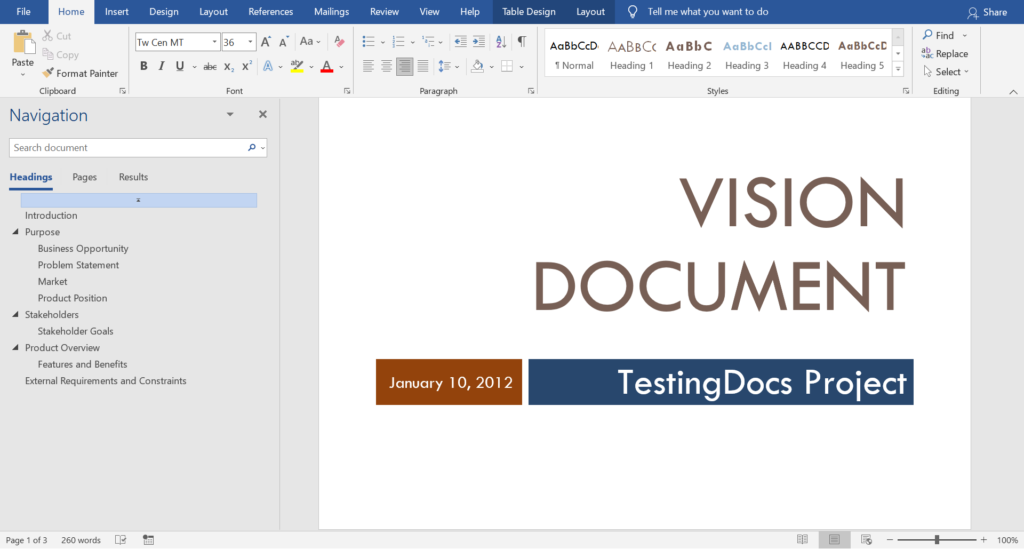Screen dimensions: 1024x549
Task: Switch to Print Layout view
Action: pos(835,540)
